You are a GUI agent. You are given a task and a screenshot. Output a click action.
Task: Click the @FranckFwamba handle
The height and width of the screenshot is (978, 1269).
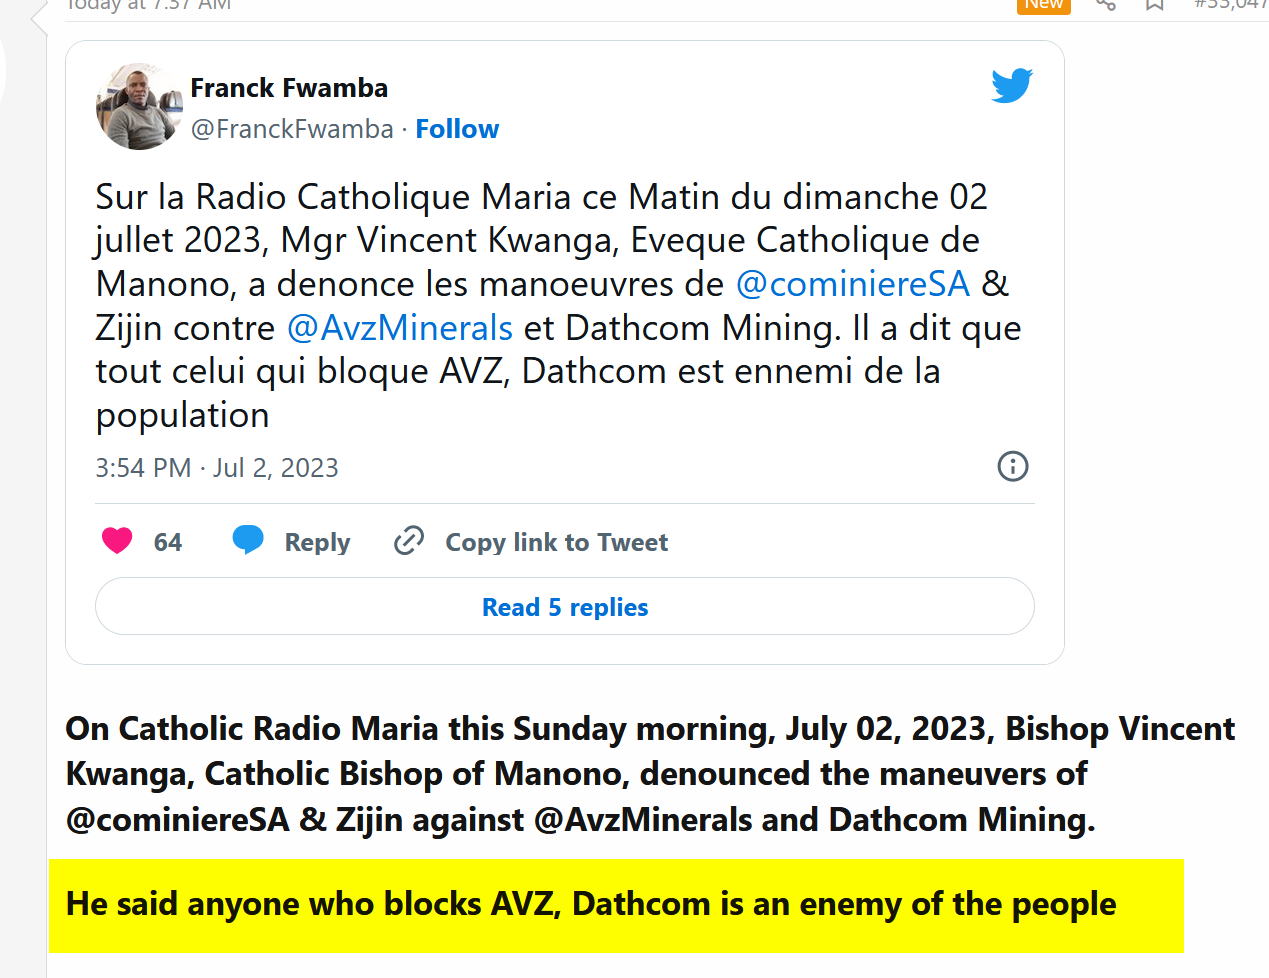(292, 129)
